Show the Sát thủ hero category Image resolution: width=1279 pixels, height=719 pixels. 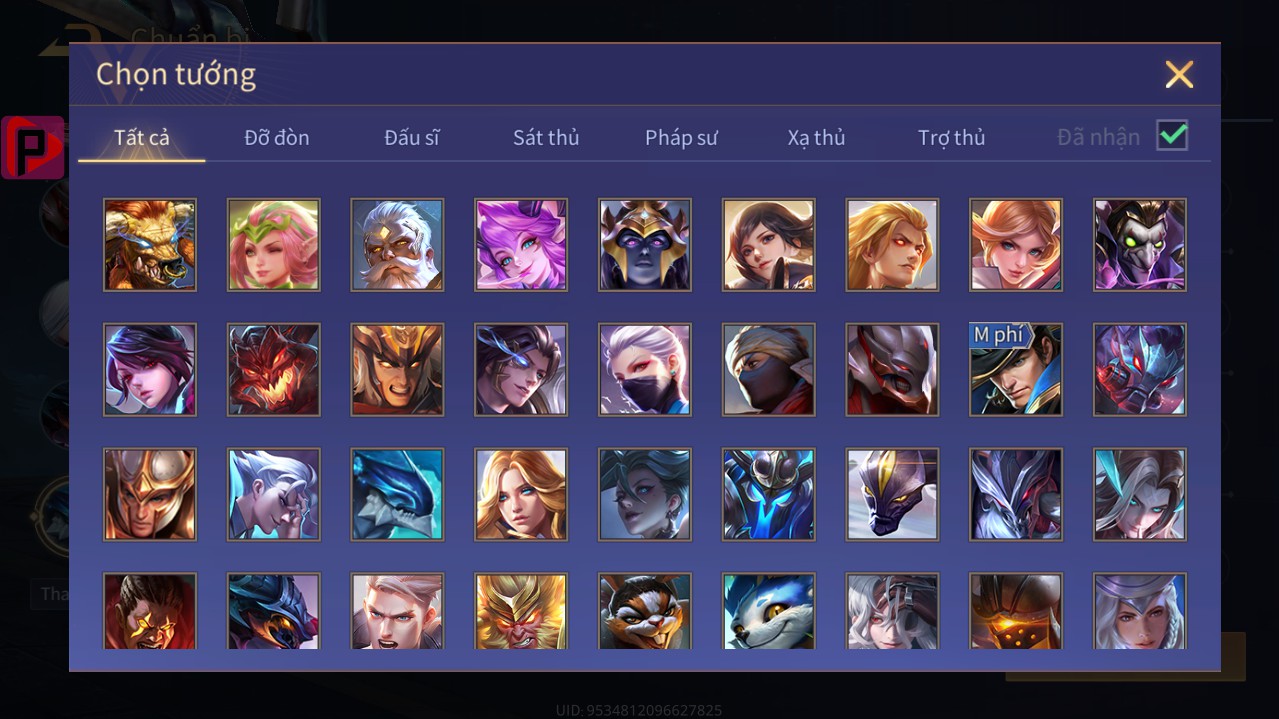point(546,138)
